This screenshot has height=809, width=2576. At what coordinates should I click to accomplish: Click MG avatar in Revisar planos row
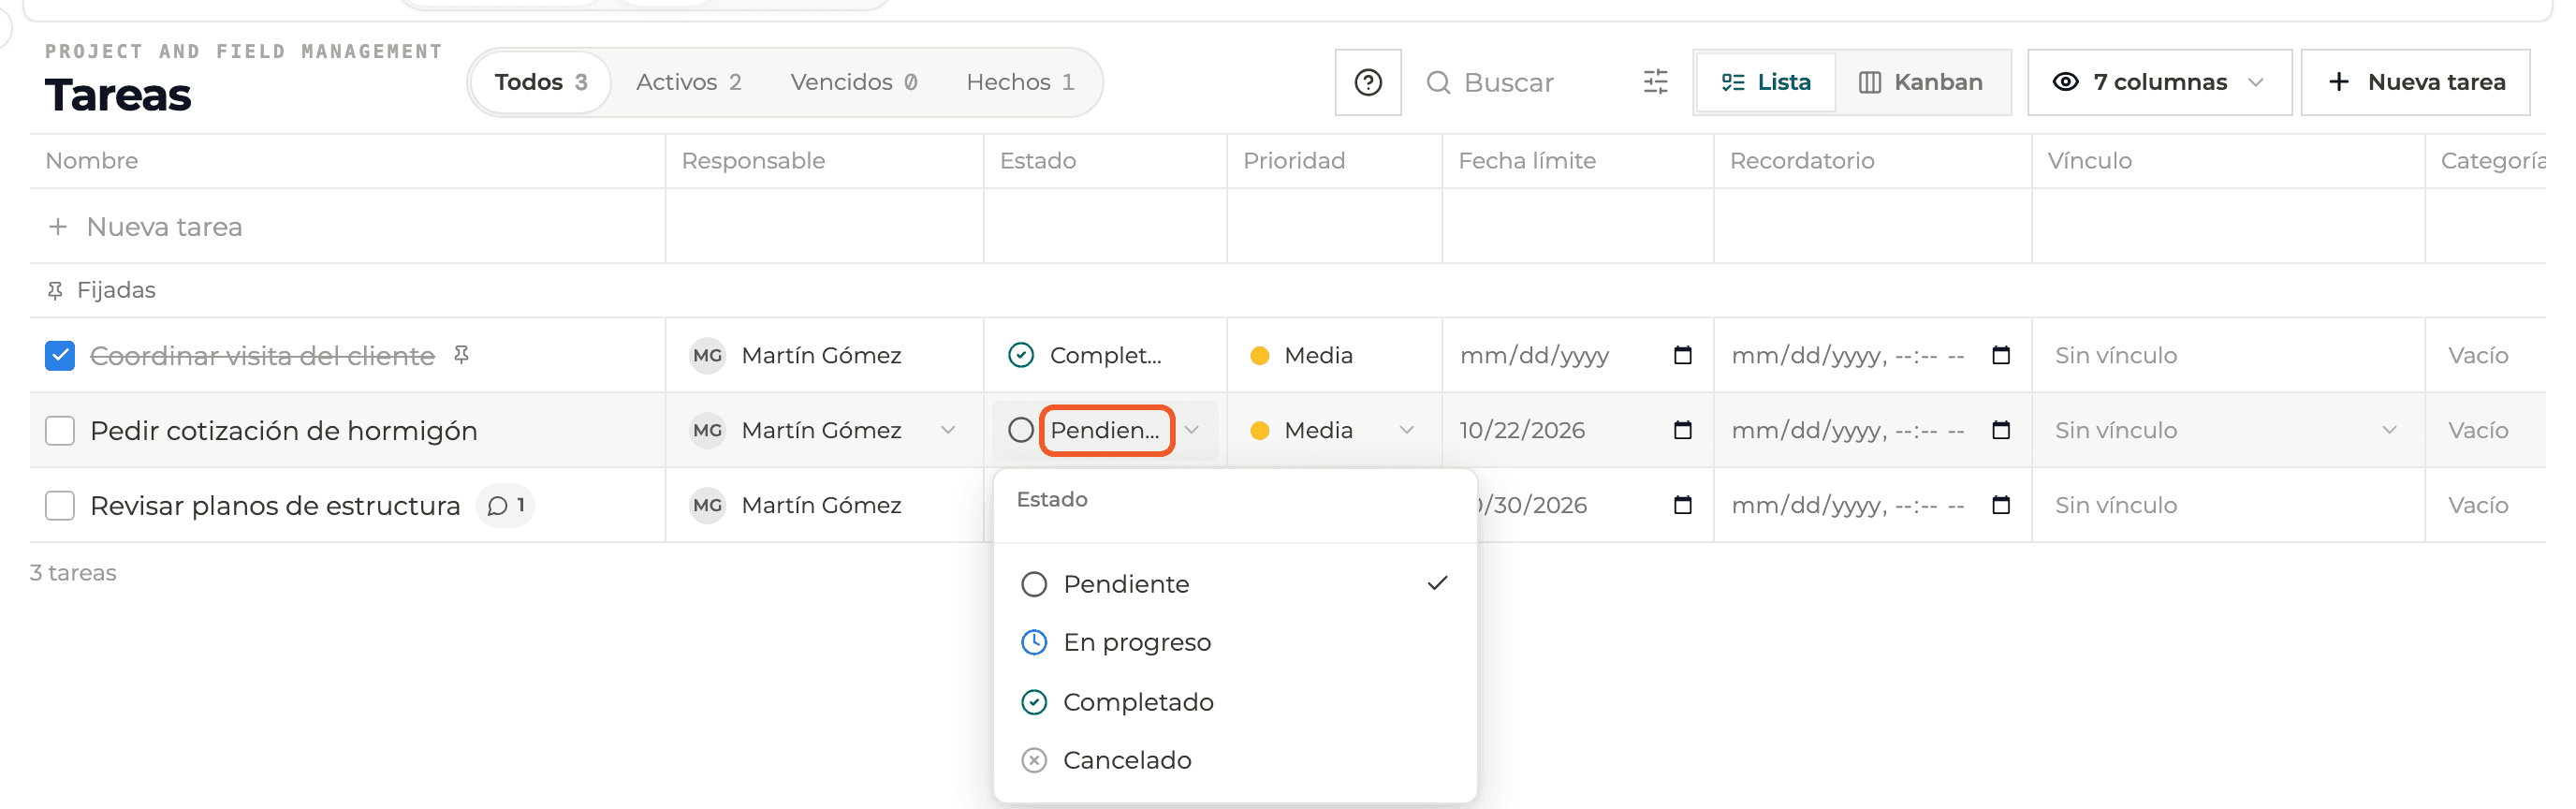pyautogui.click(x=708, y=505)
